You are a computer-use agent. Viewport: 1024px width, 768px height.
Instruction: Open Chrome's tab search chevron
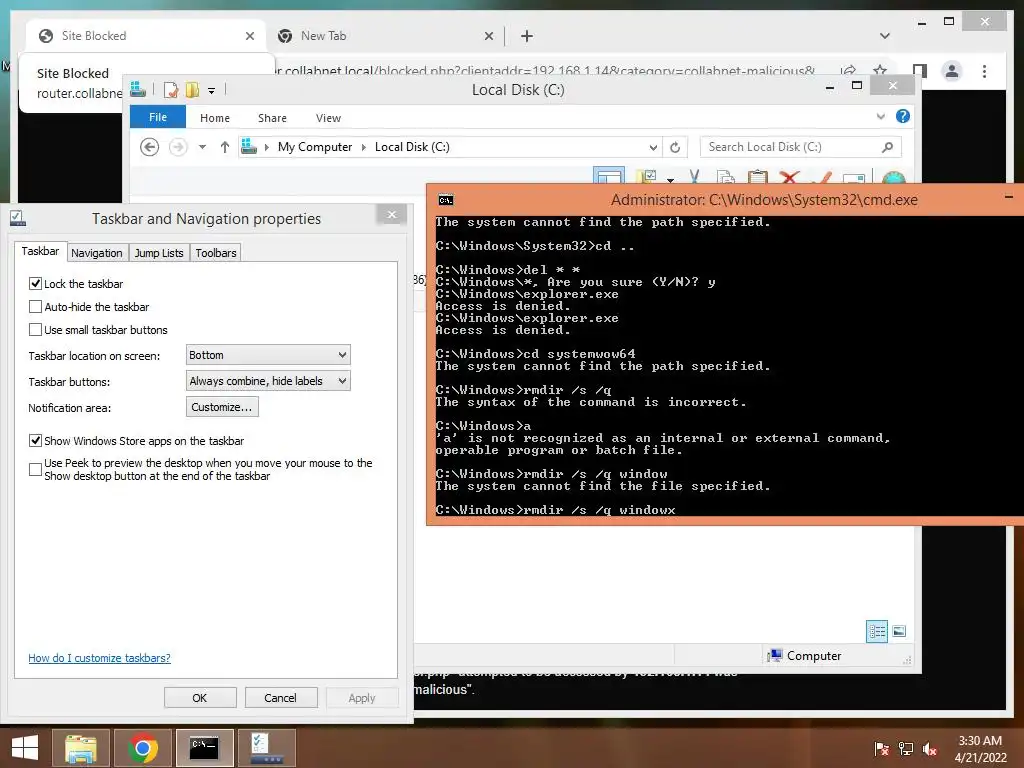885,36
